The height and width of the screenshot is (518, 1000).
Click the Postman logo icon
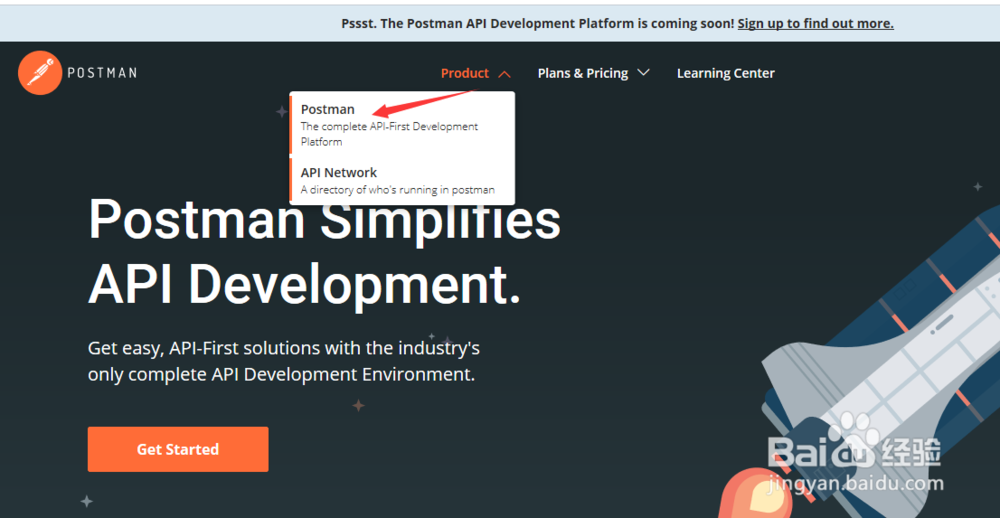(x=40, y=73)
